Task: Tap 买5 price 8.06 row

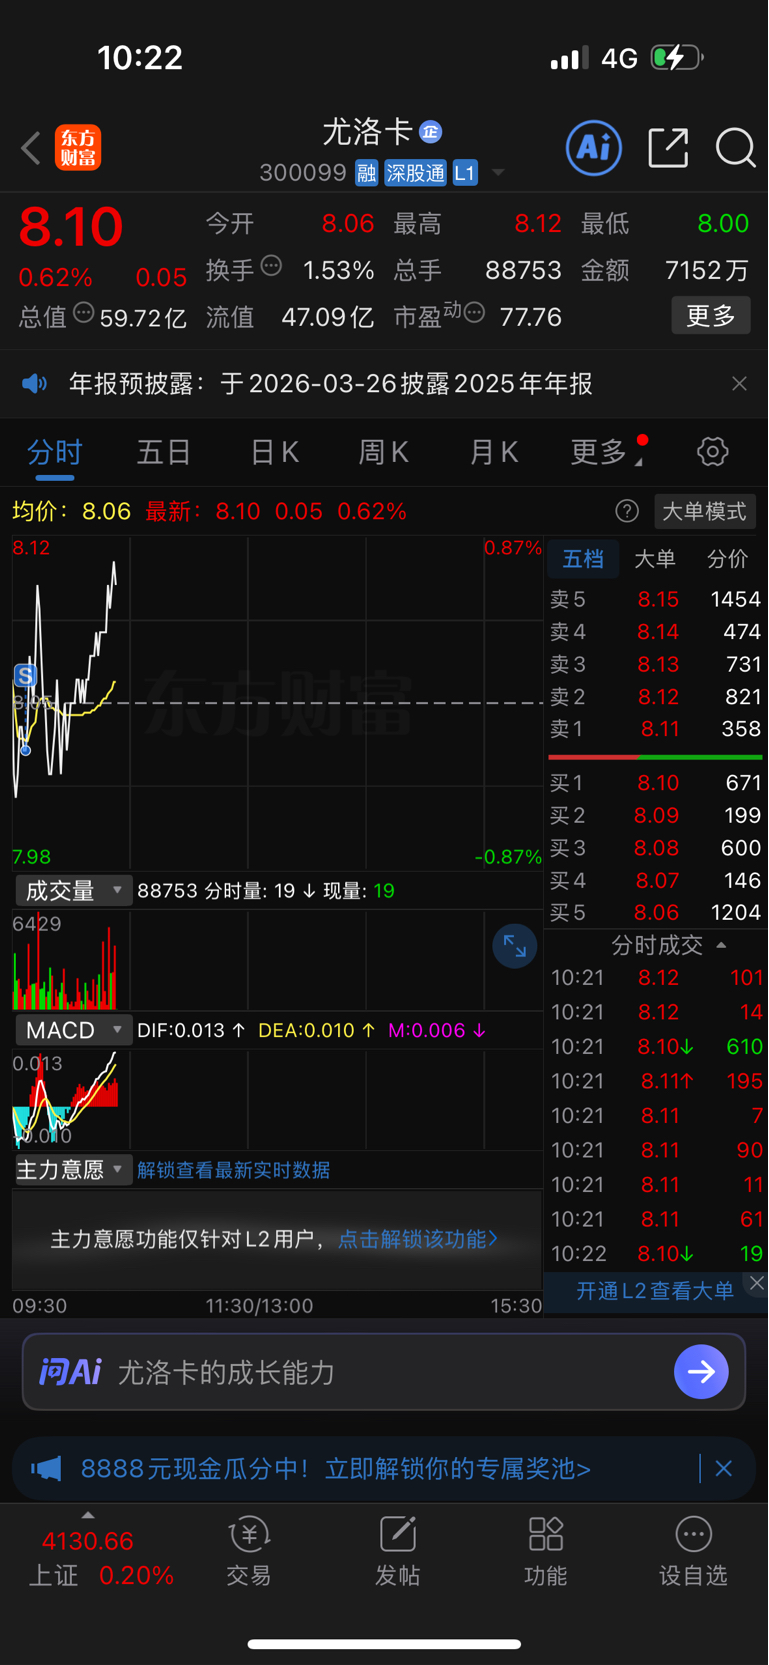Action: tap(656, 913)
